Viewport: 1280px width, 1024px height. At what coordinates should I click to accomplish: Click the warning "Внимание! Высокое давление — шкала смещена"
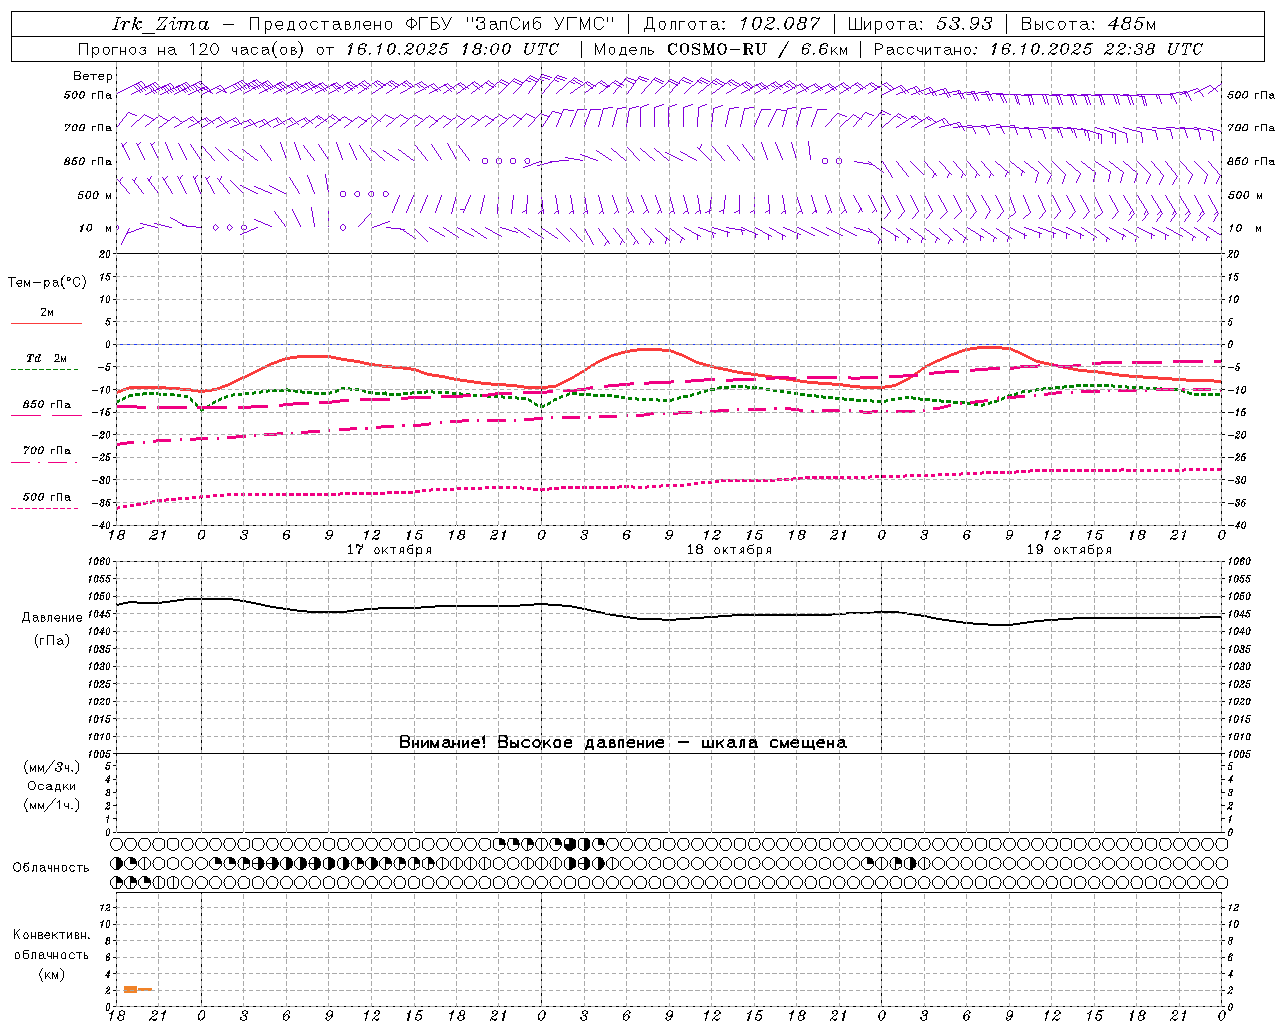pos(623,743)
